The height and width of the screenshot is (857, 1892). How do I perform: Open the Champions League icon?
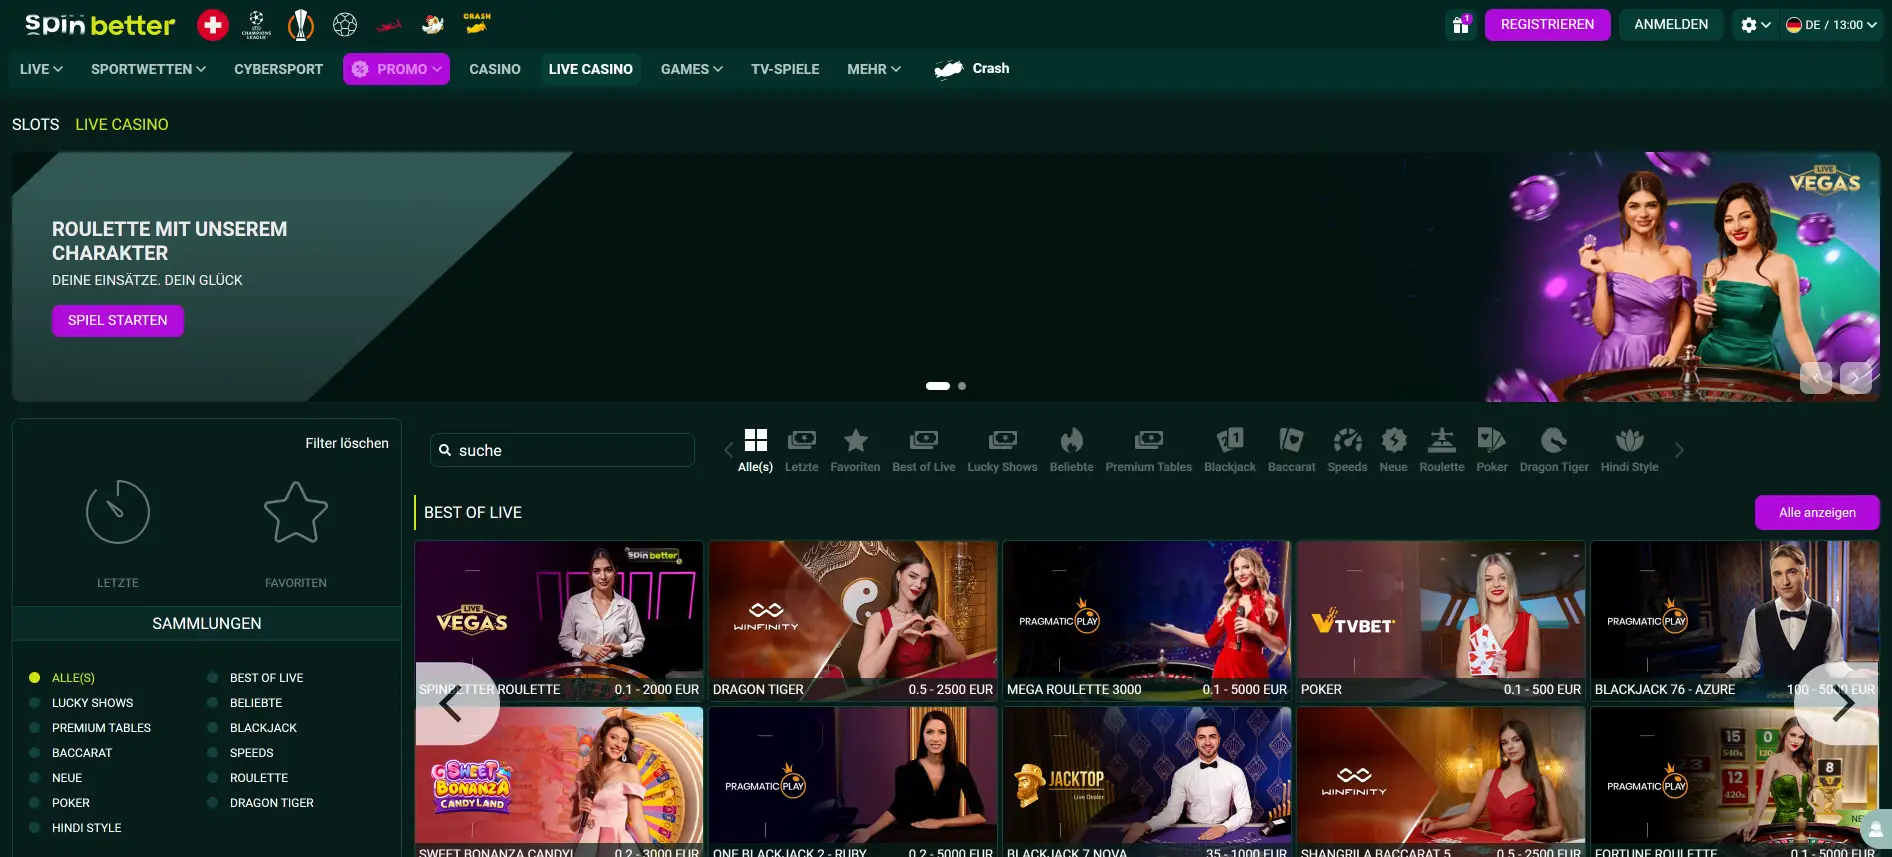tap(257, 25)
